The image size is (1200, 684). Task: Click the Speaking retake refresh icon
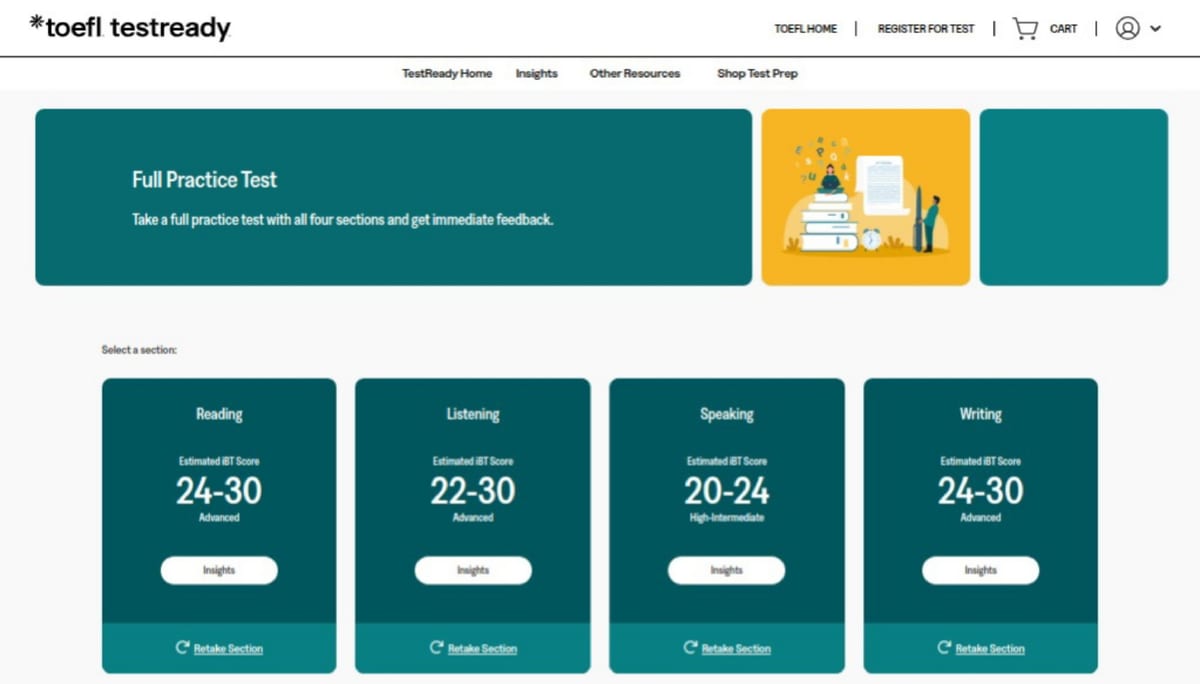[690, 648]
